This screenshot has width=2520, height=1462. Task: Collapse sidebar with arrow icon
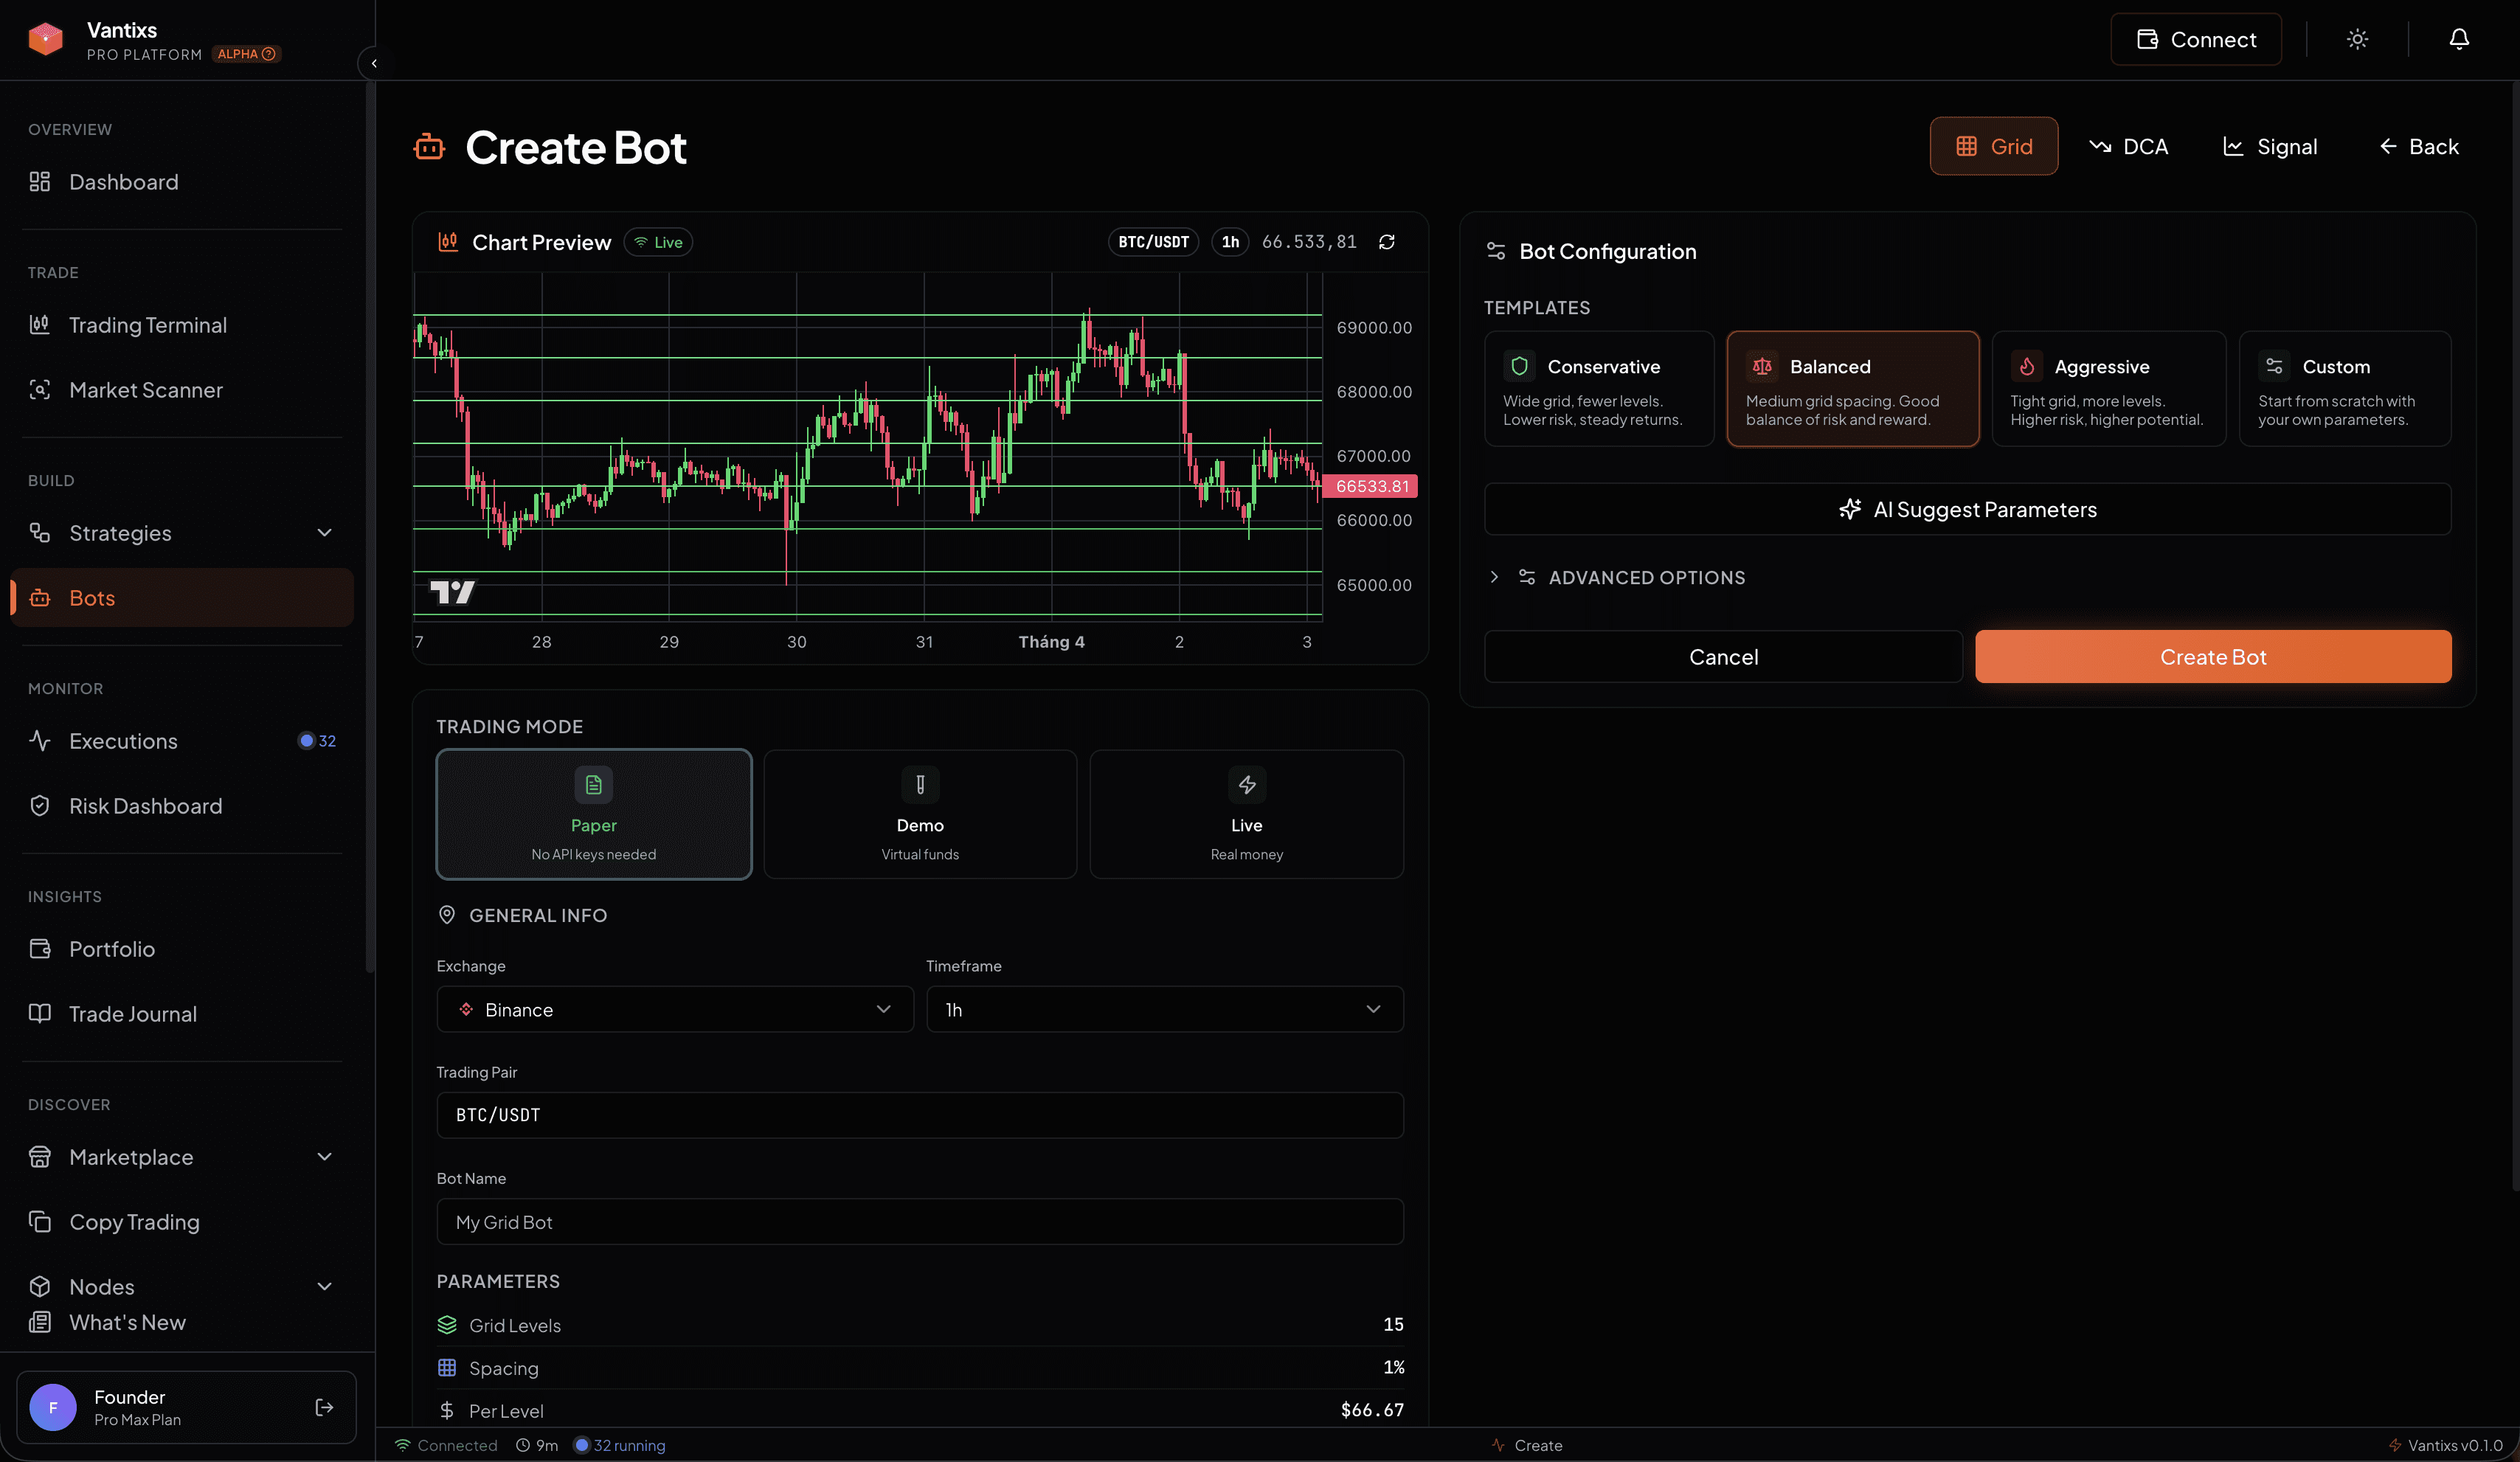coord(374,63)
